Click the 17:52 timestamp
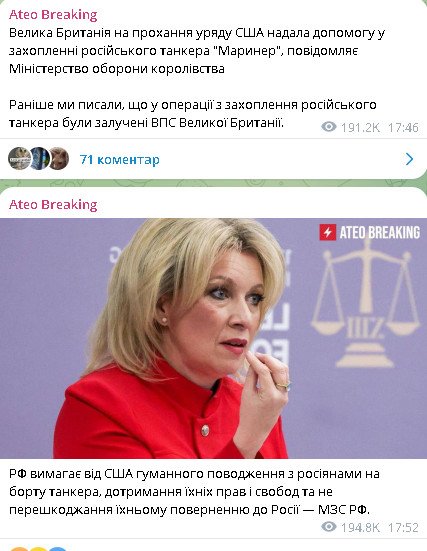 tap(403, 527)
